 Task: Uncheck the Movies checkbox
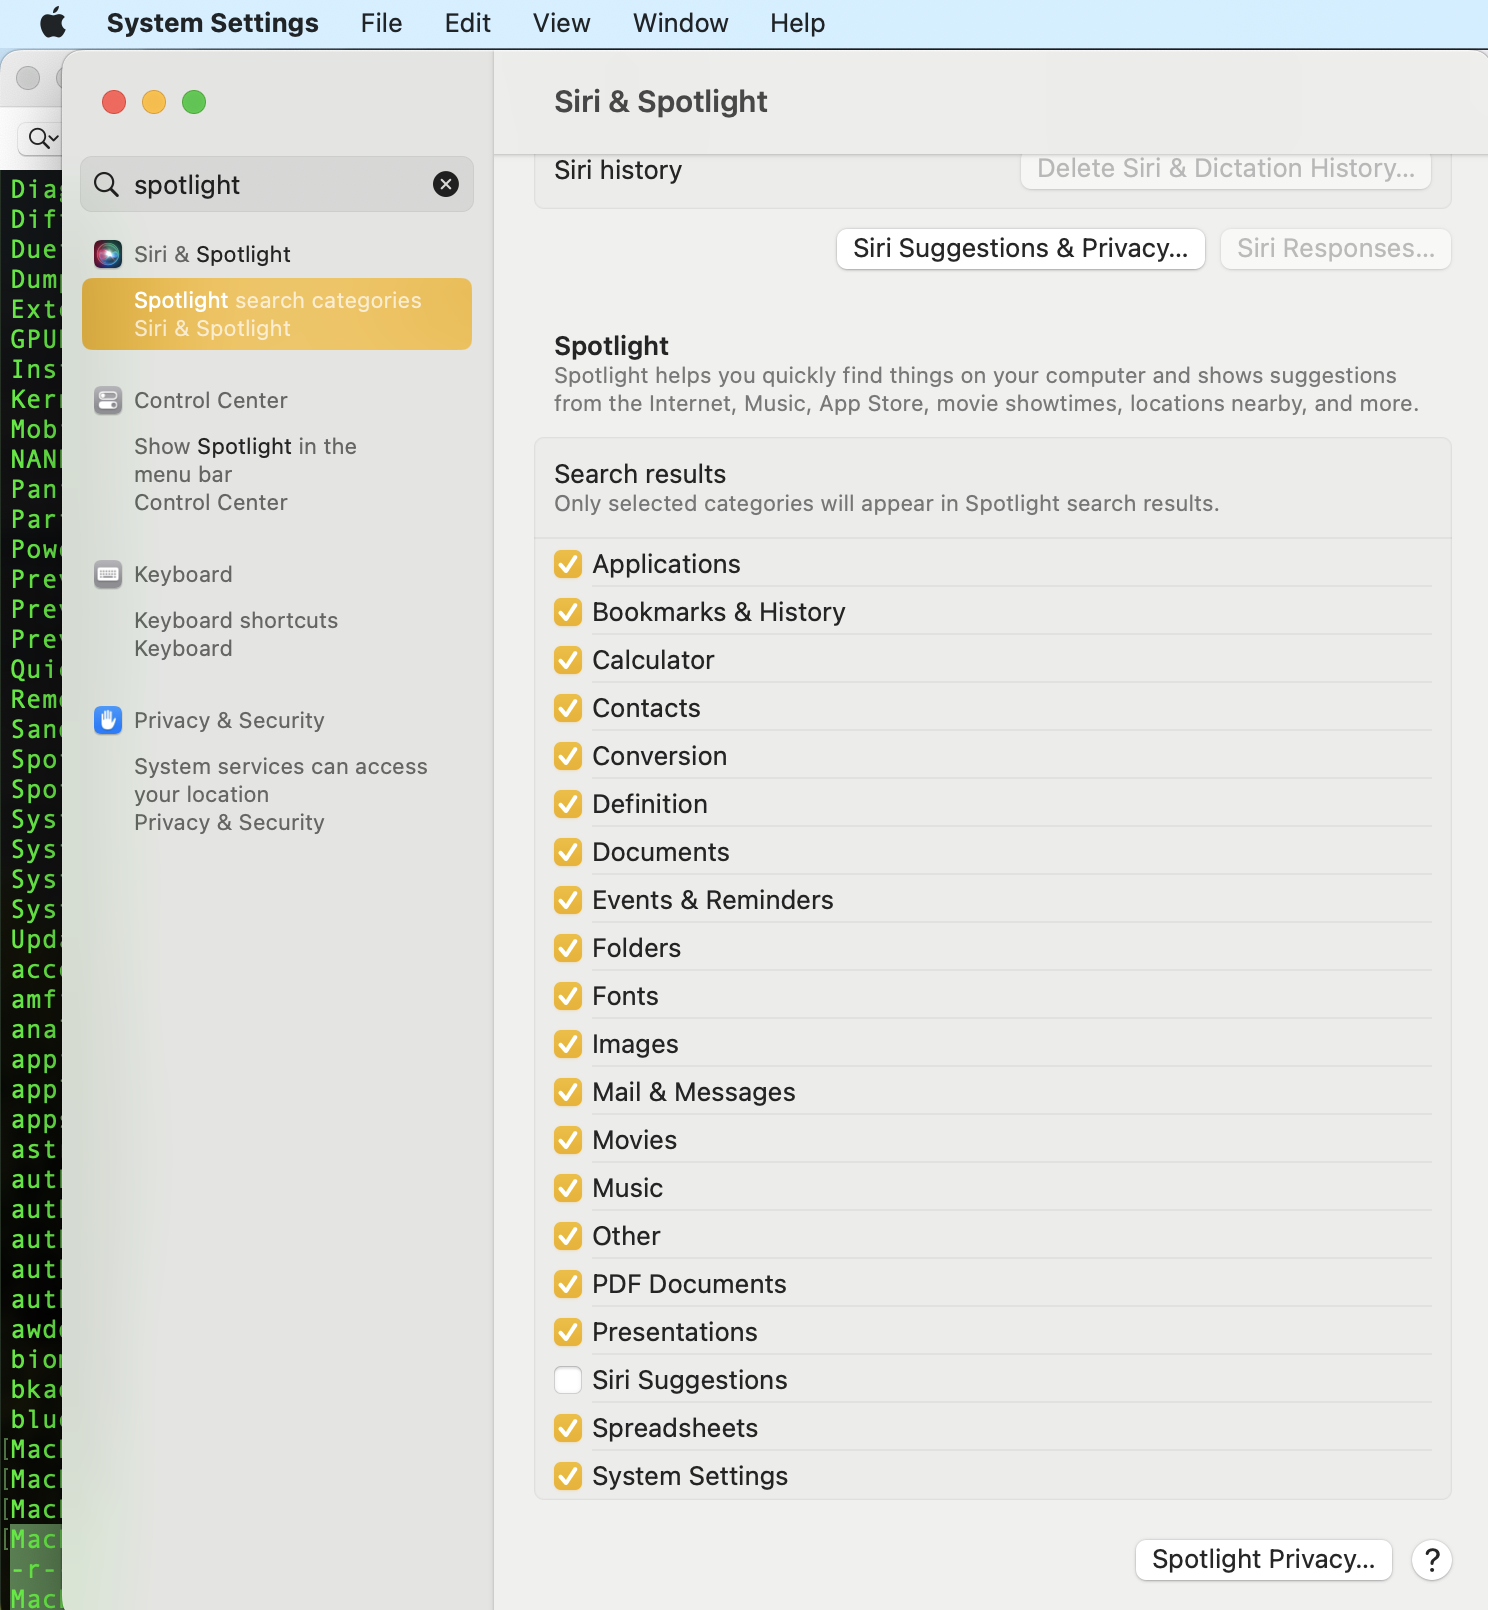pyautogui.click(x=568, y=1140)
